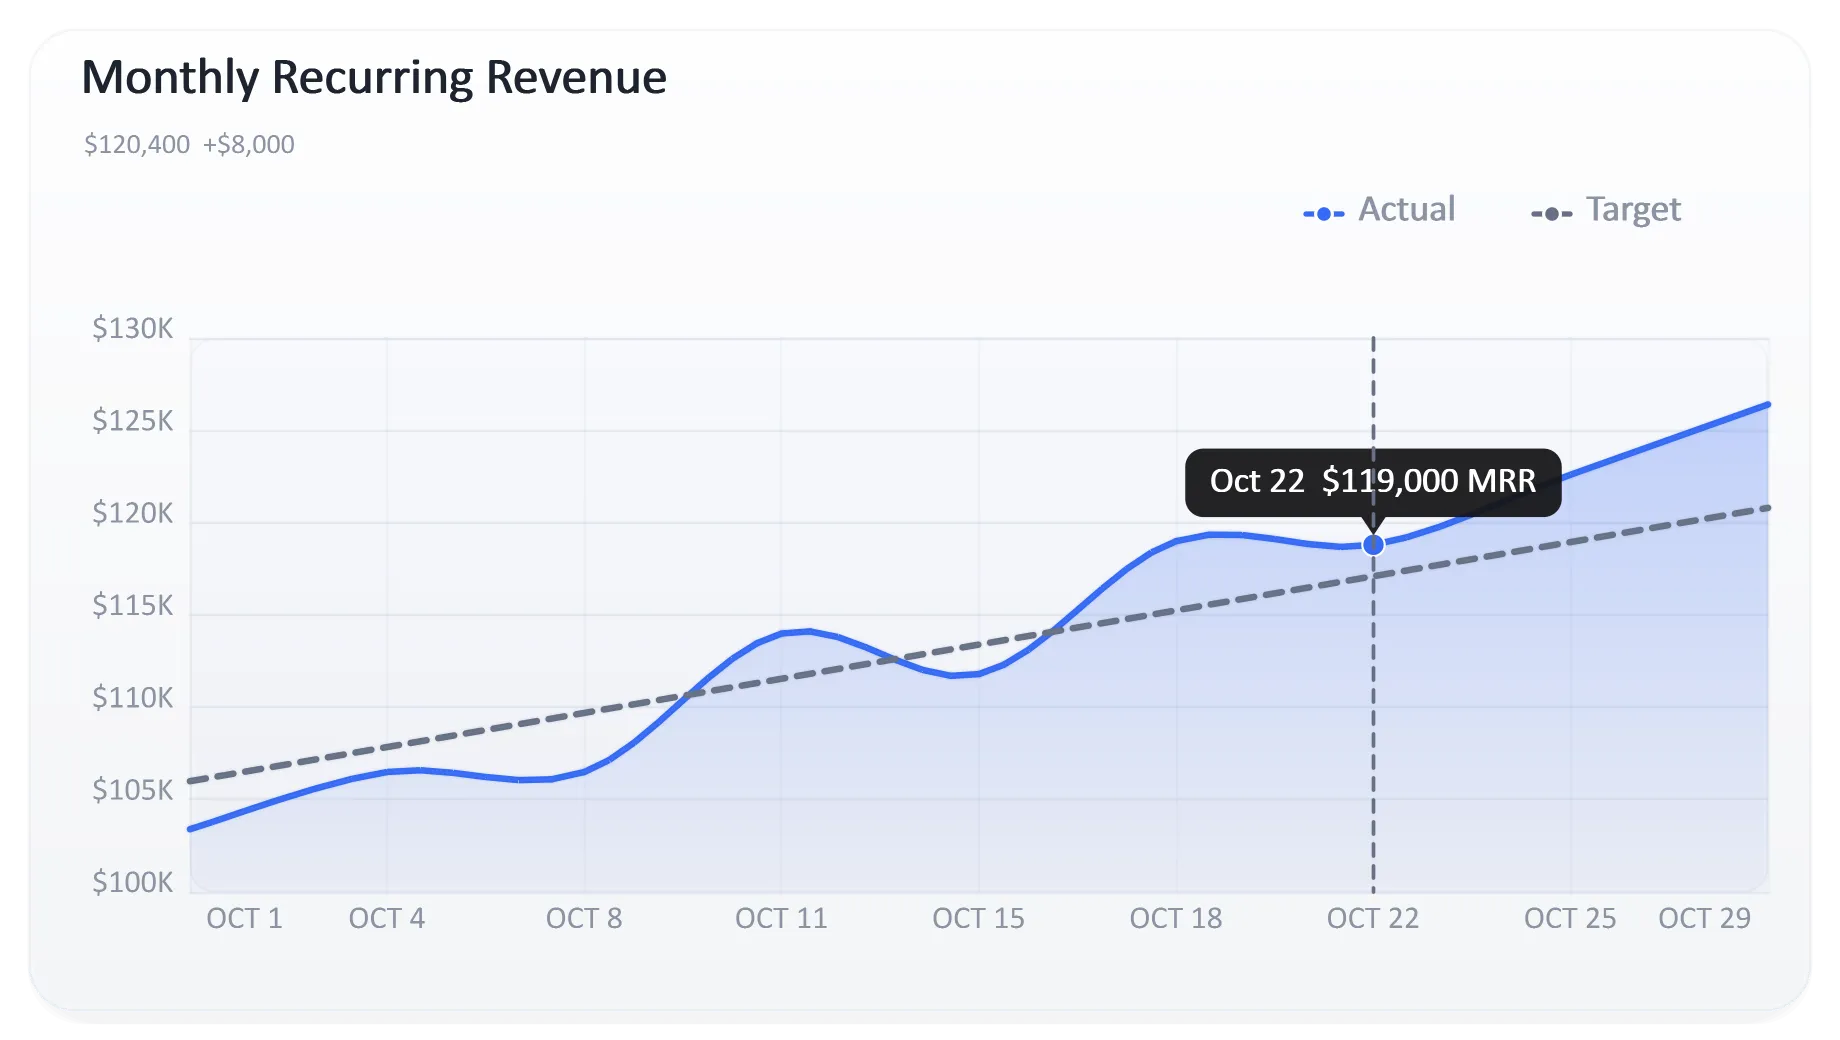
Task: Click the OCT 25 axis label
Action: point(1570,918)
